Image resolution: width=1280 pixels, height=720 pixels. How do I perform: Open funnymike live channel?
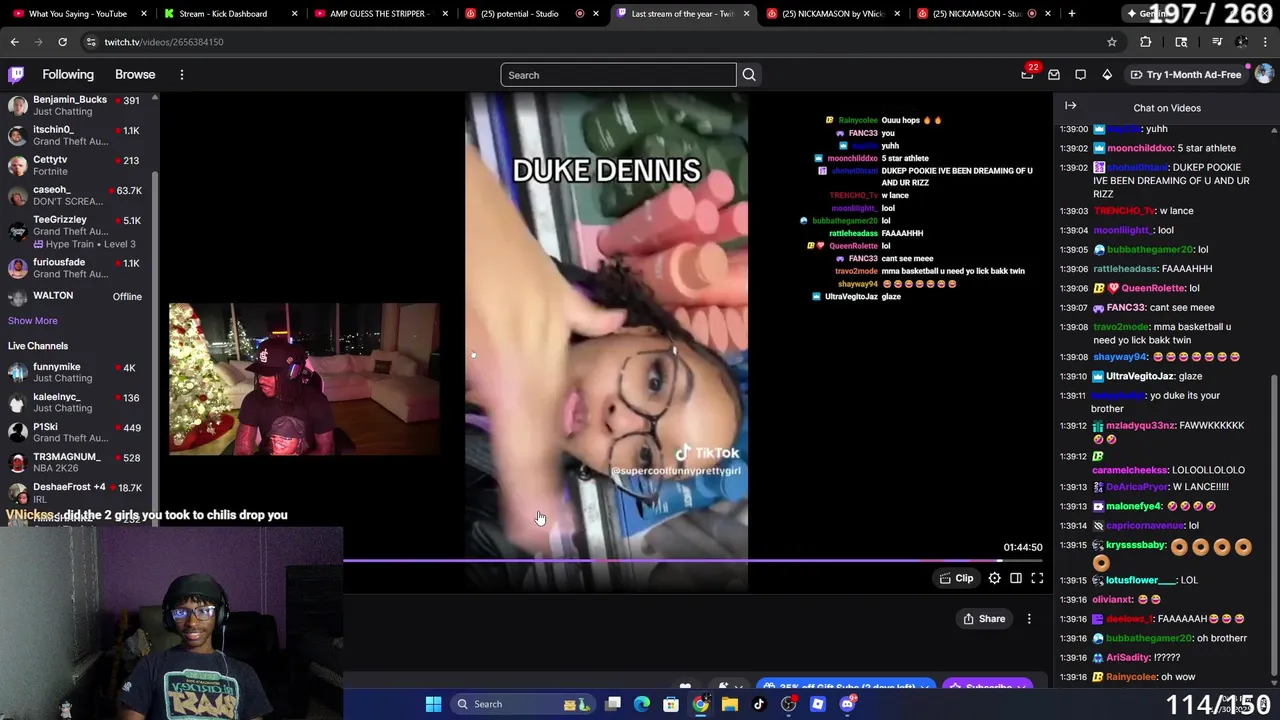[76, 372]
